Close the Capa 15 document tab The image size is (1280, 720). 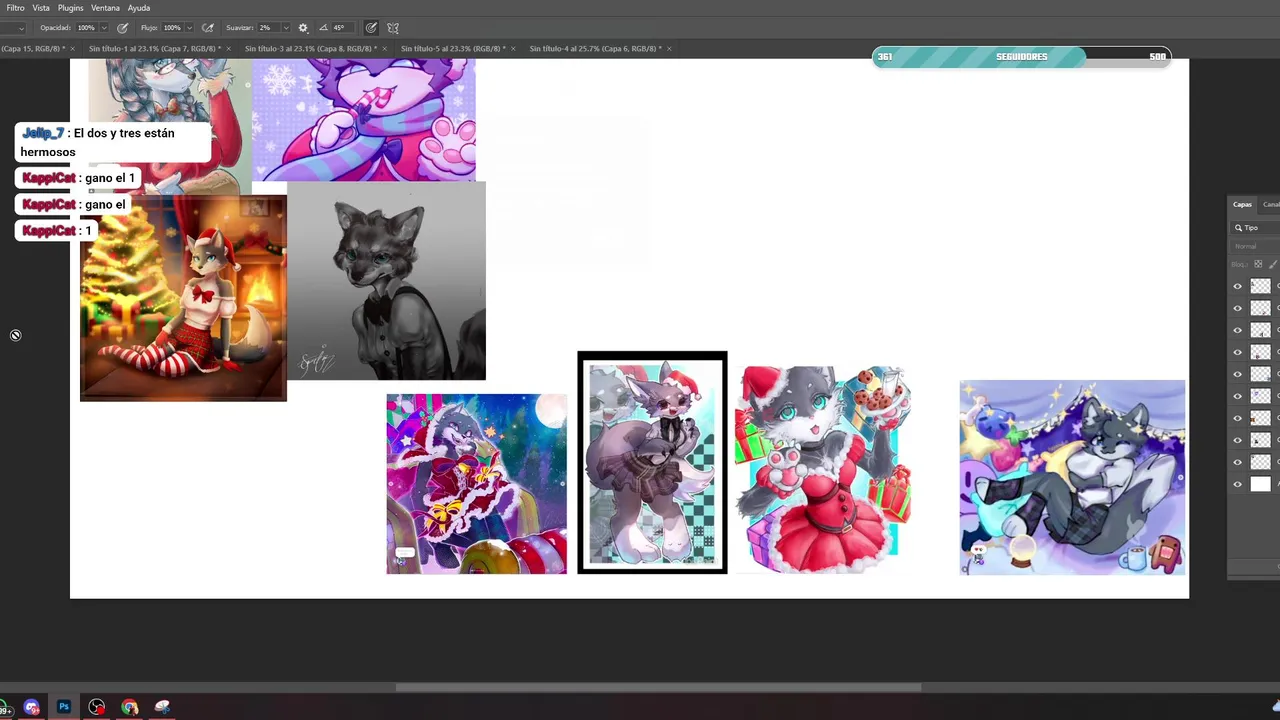pos(72,48)
